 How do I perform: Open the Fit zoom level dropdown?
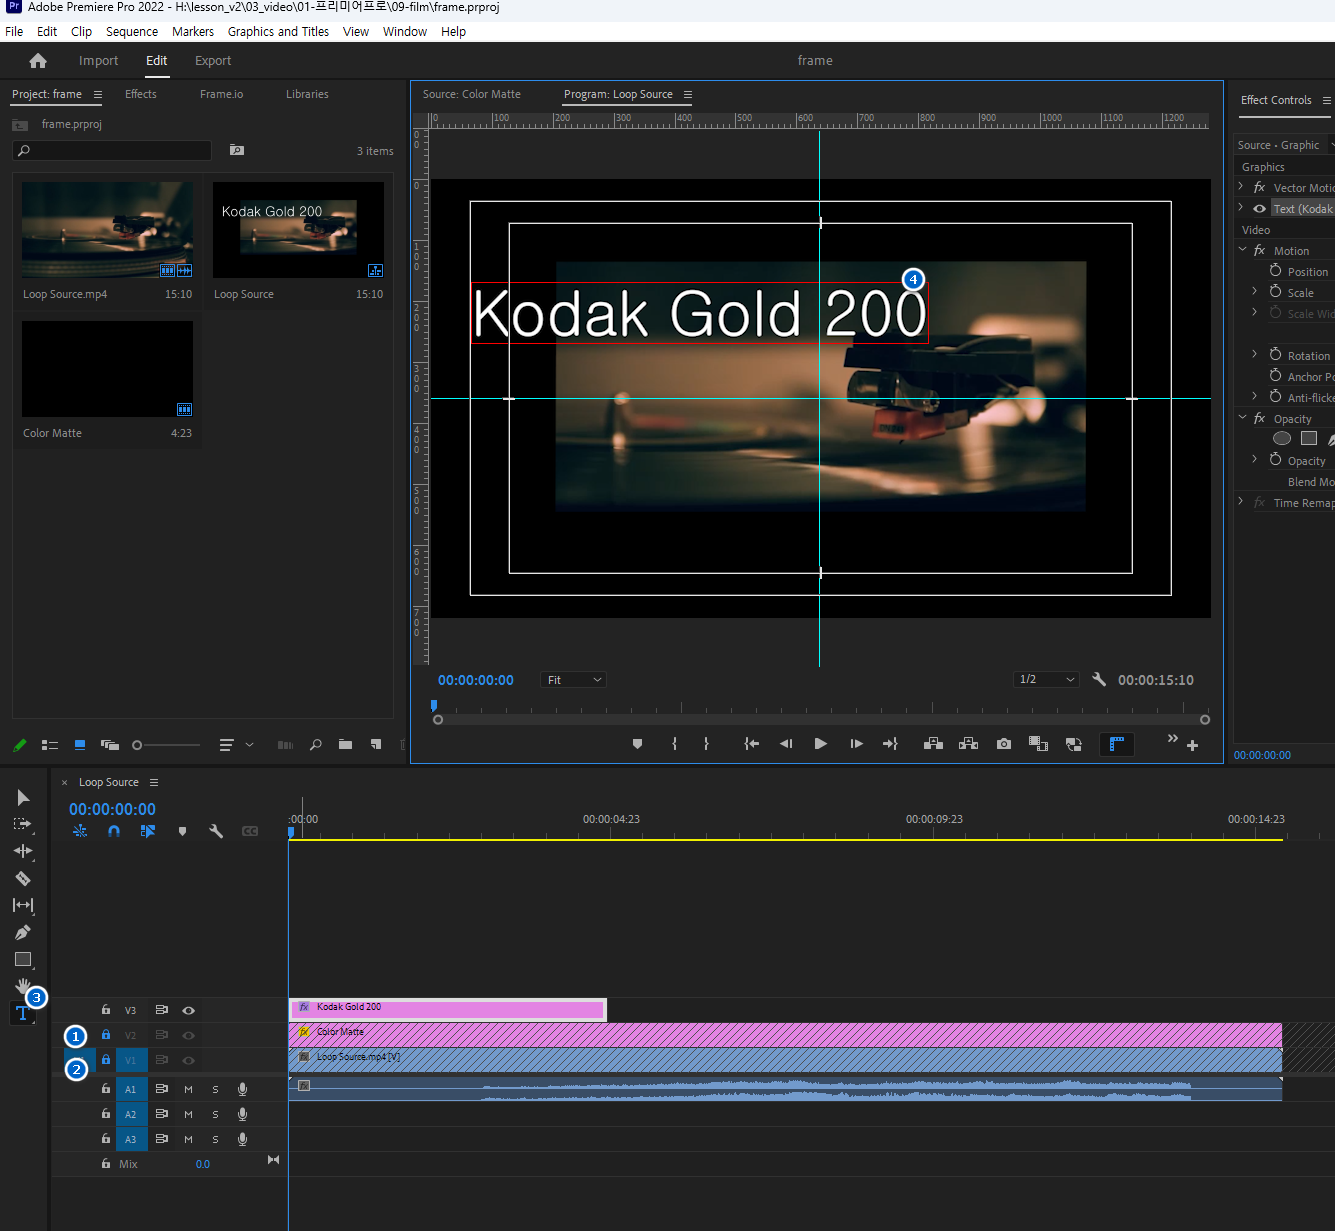point(574,680)
